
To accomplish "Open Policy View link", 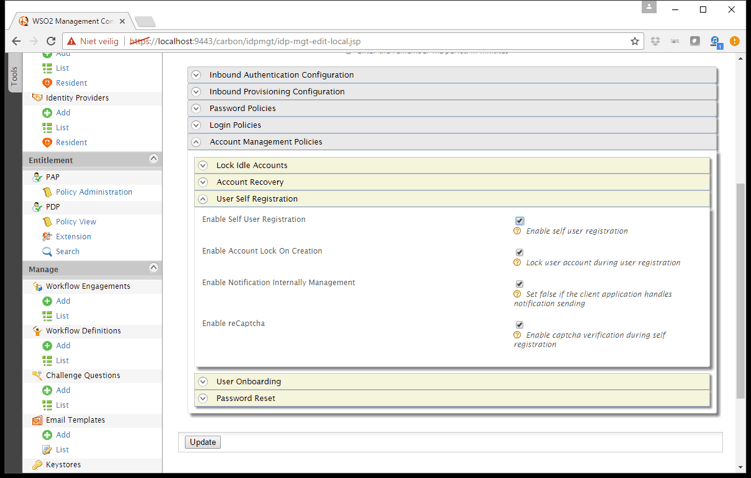I will pyautogui.click(x=76, y=222).
